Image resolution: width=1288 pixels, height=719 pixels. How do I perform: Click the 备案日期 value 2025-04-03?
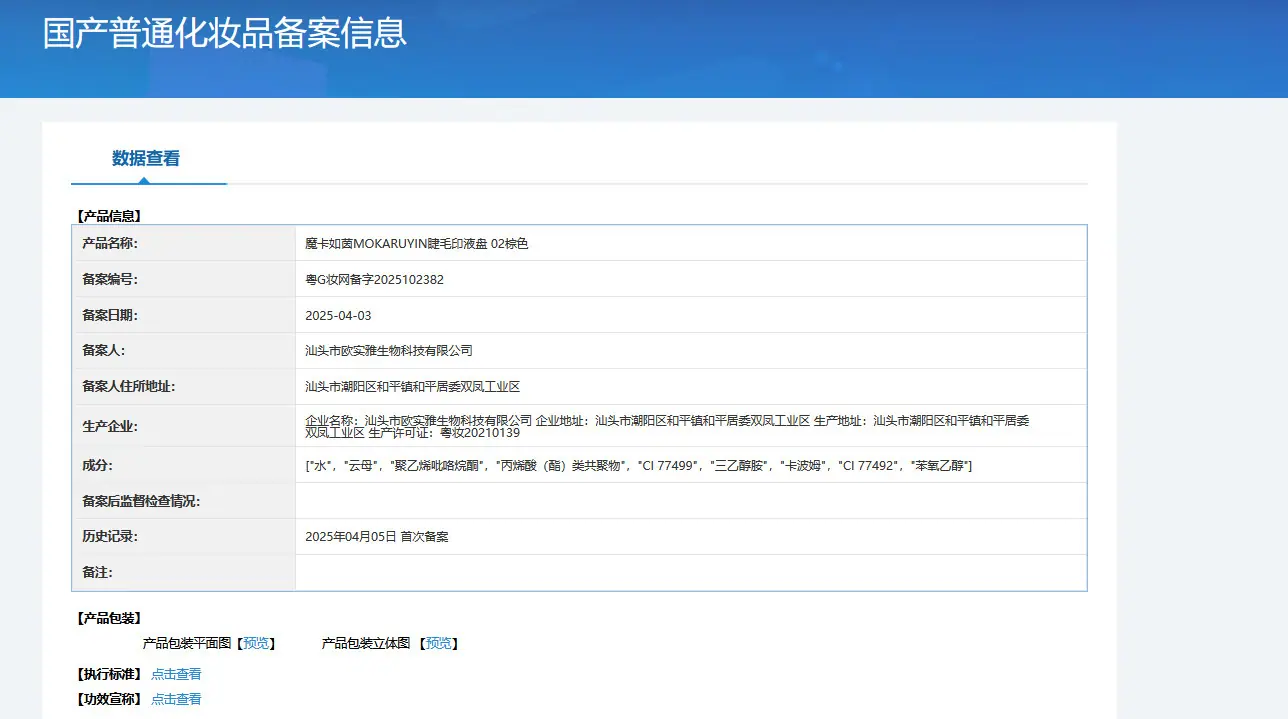click(x=338, y=315)
